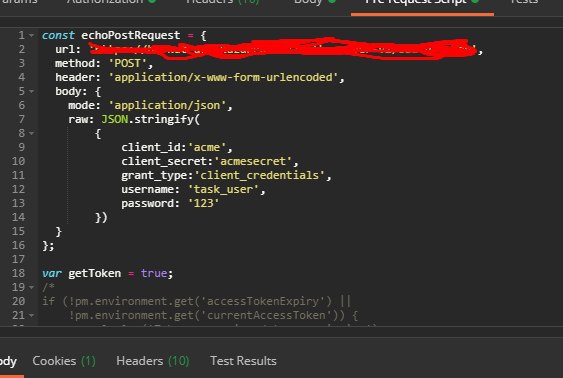563x378 pixels.
Task: Click the 'task_user' username value
Action: (223, 189)
